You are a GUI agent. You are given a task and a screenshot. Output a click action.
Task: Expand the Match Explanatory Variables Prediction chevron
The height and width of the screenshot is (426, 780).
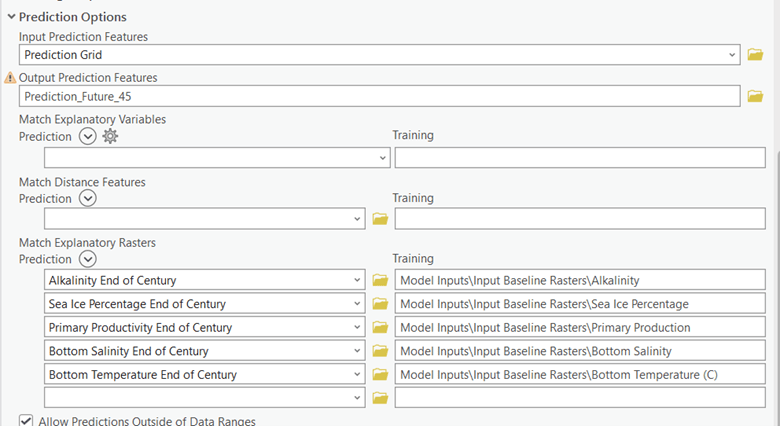[87, 136]
